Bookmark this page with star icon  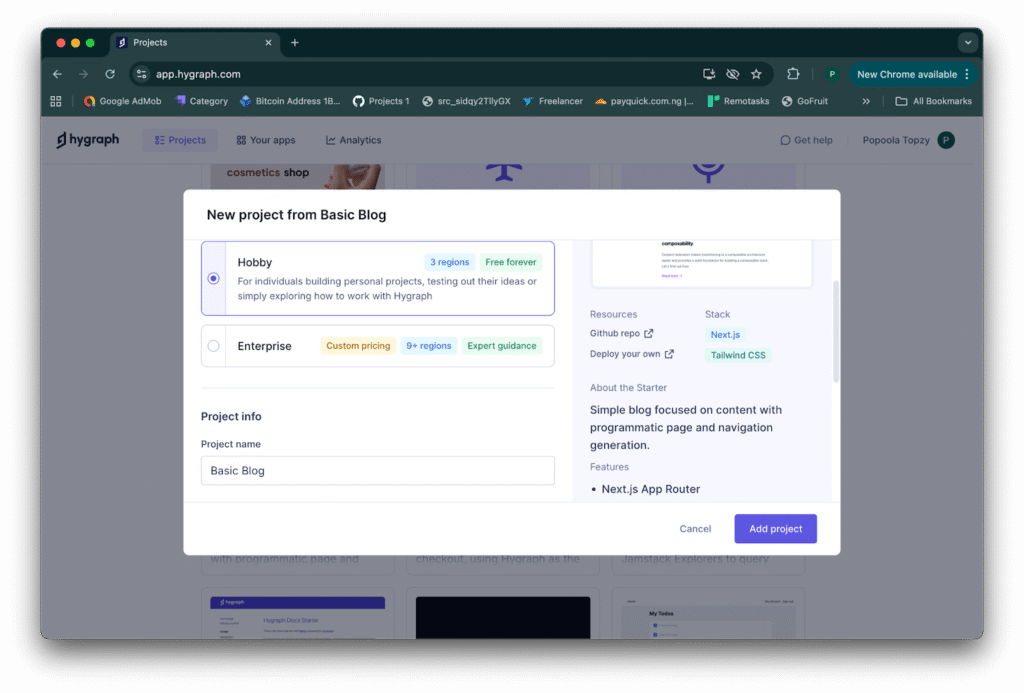tap(756, 74)
